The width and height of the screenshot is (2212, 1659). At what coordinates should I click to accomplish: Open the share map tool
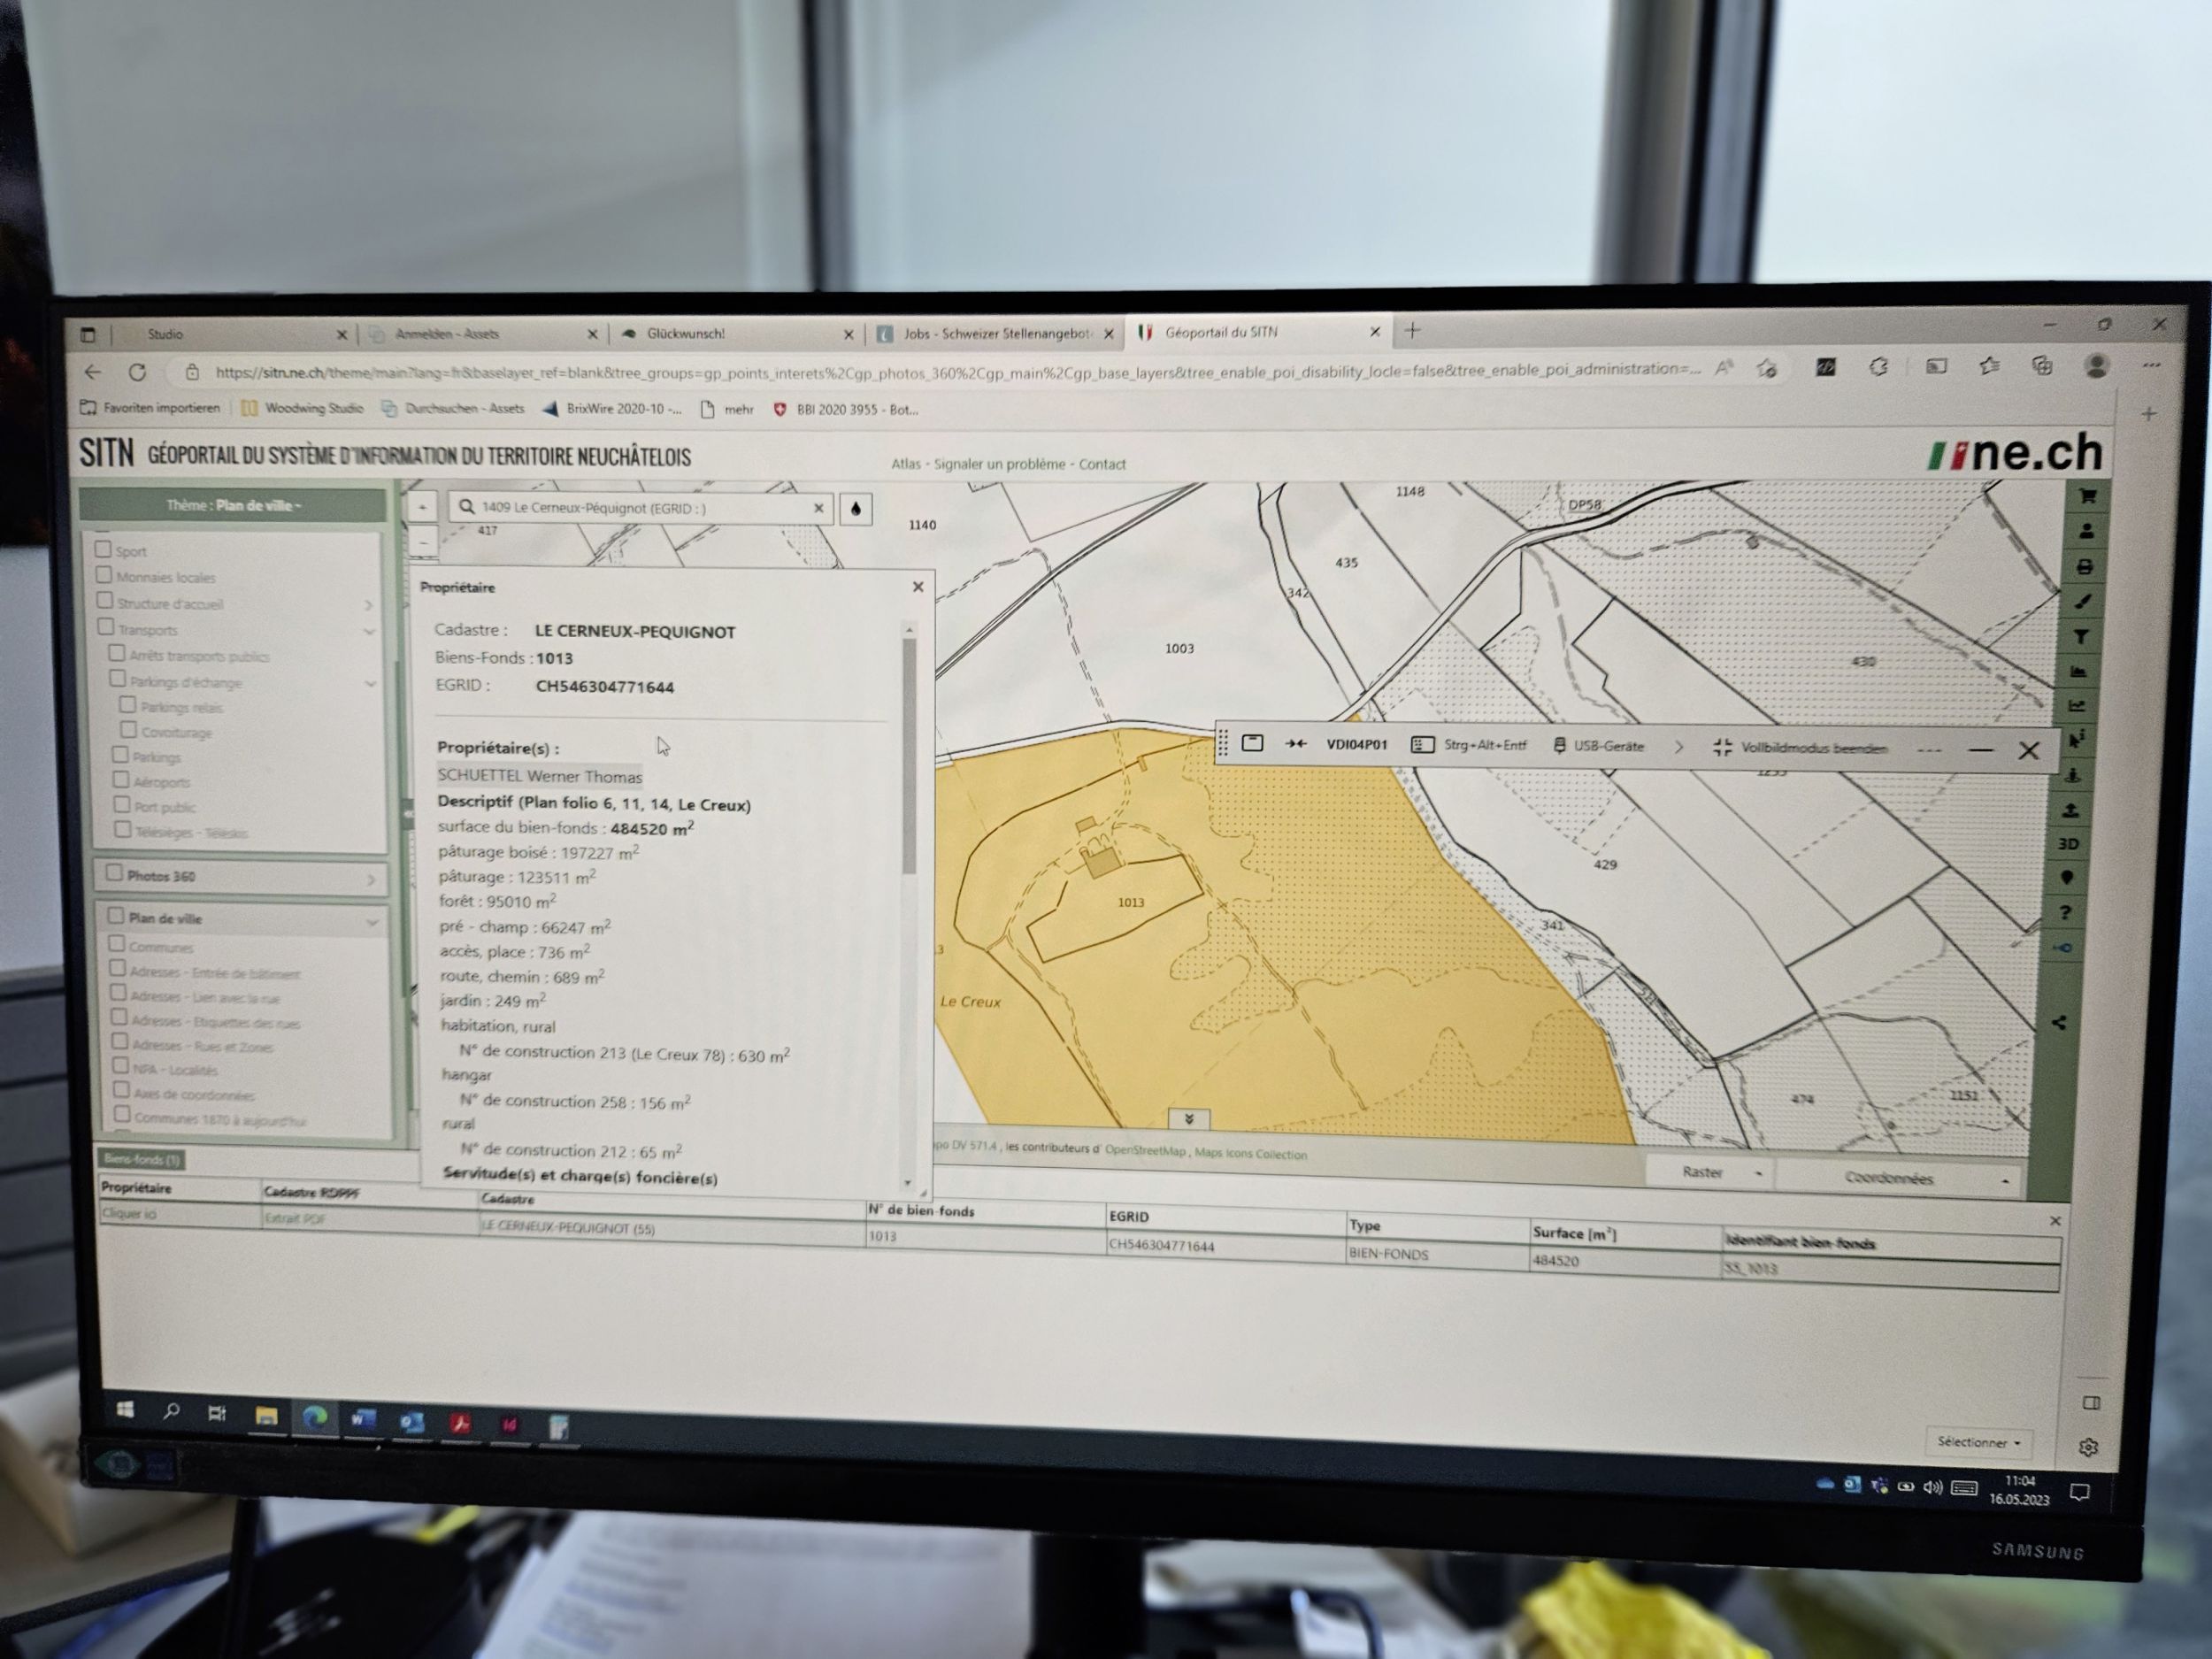coord(2059,1022)
